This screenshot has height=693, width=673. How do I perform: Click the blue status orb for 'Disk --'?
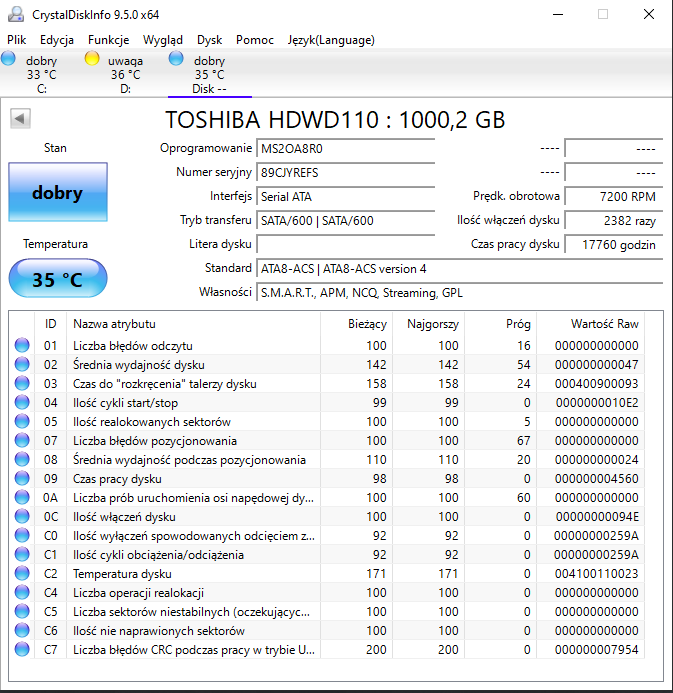tap(176, 58)
